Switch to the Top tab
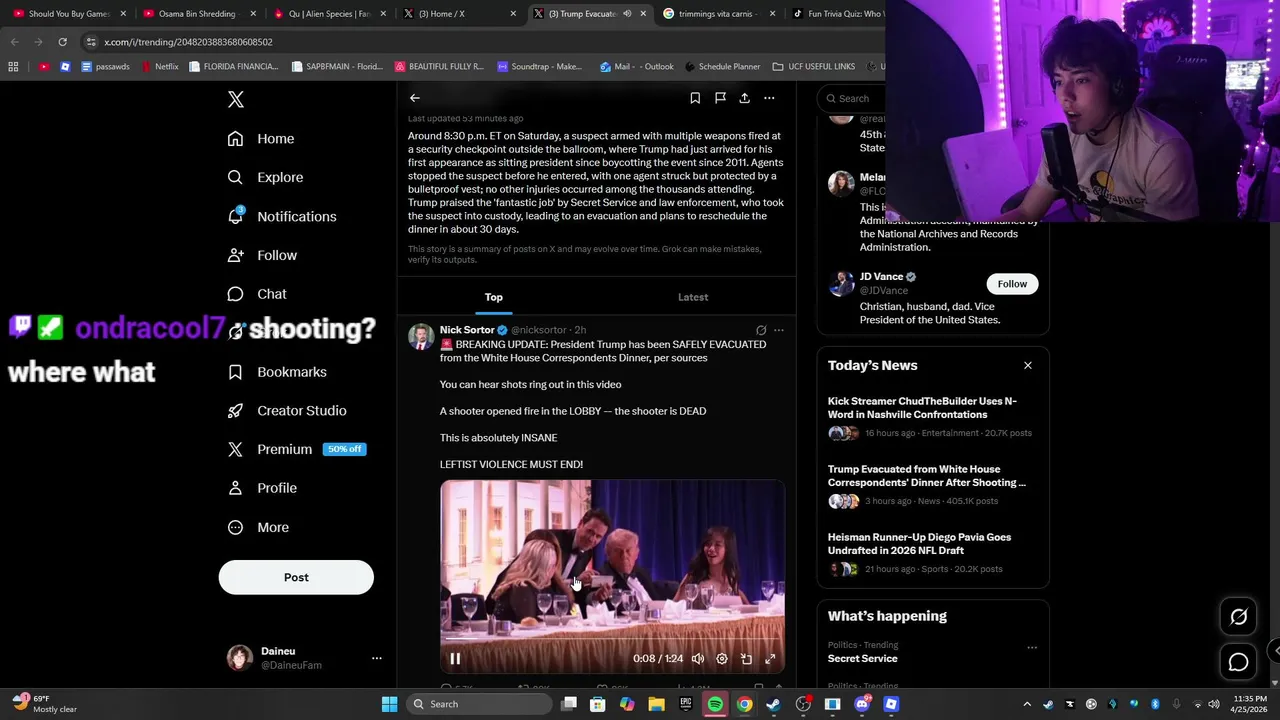Image resolution: width=1280 pixels, height=720 pixels. click(494, 297)
